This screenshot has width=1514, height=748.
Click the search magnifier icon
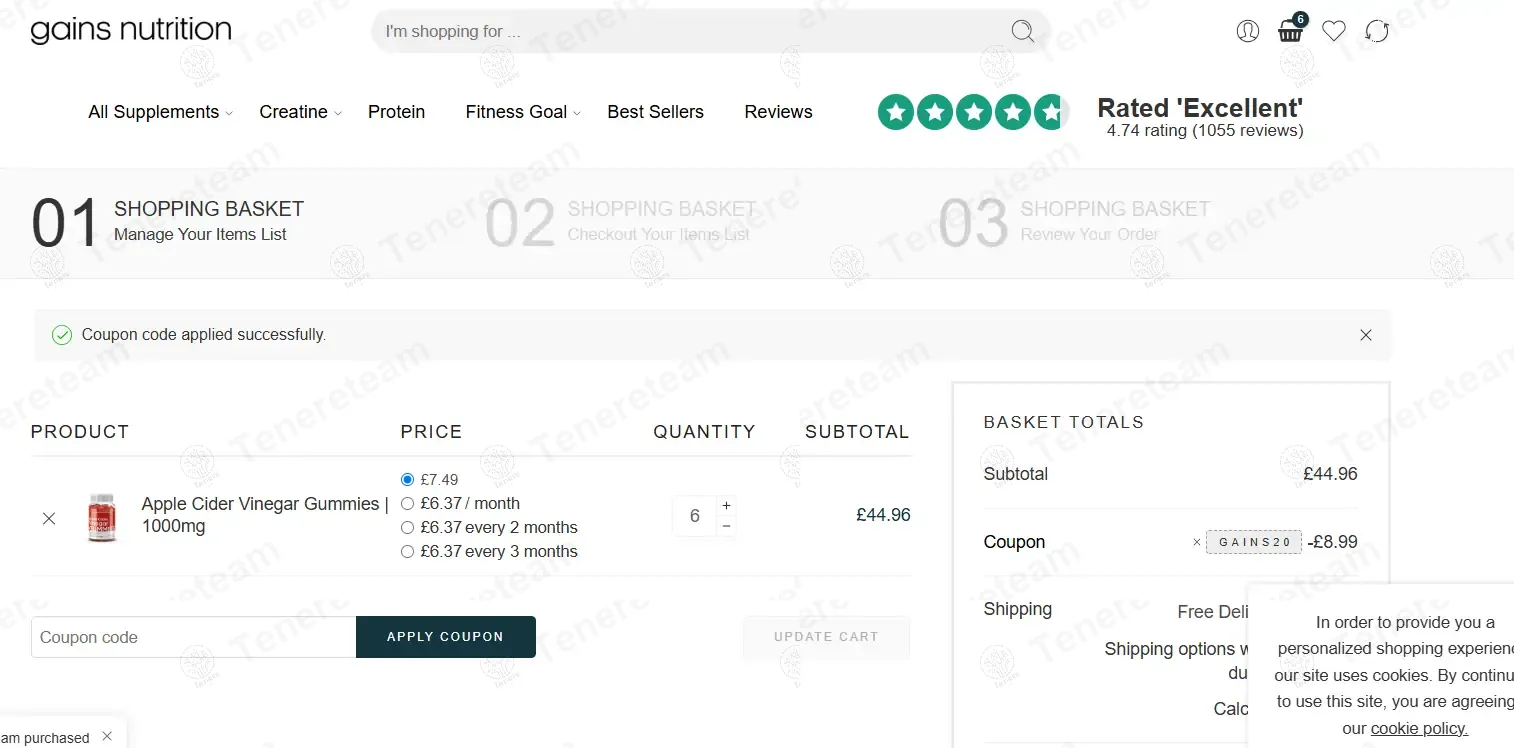[x=1022, y=32]
